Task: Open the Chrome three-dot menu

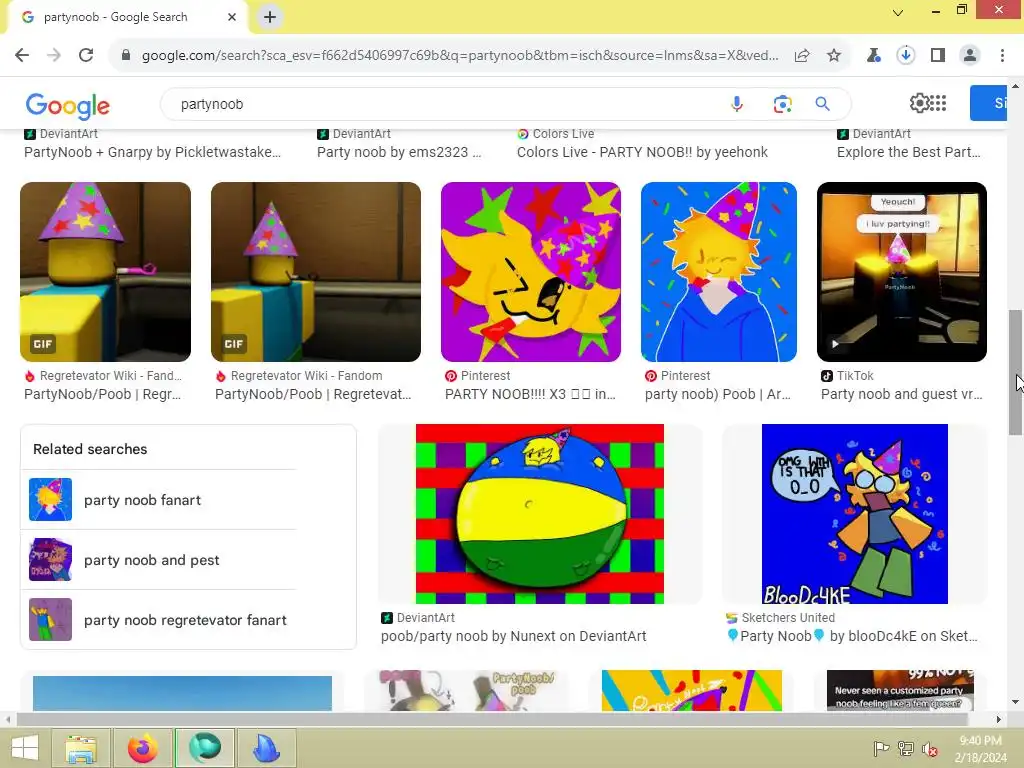Action: (x=1002, y=56)
